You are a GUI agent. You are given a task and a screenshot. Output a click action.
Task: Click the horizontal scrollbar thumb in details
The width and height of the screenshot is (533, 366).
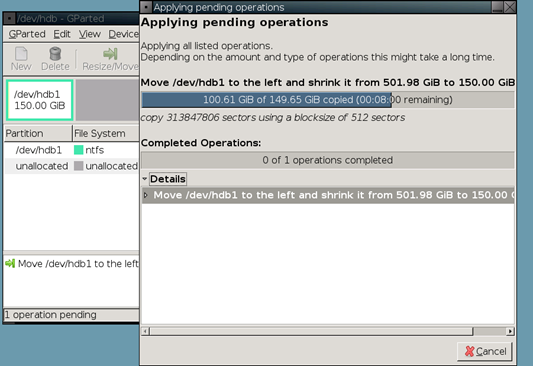[311, 331]
